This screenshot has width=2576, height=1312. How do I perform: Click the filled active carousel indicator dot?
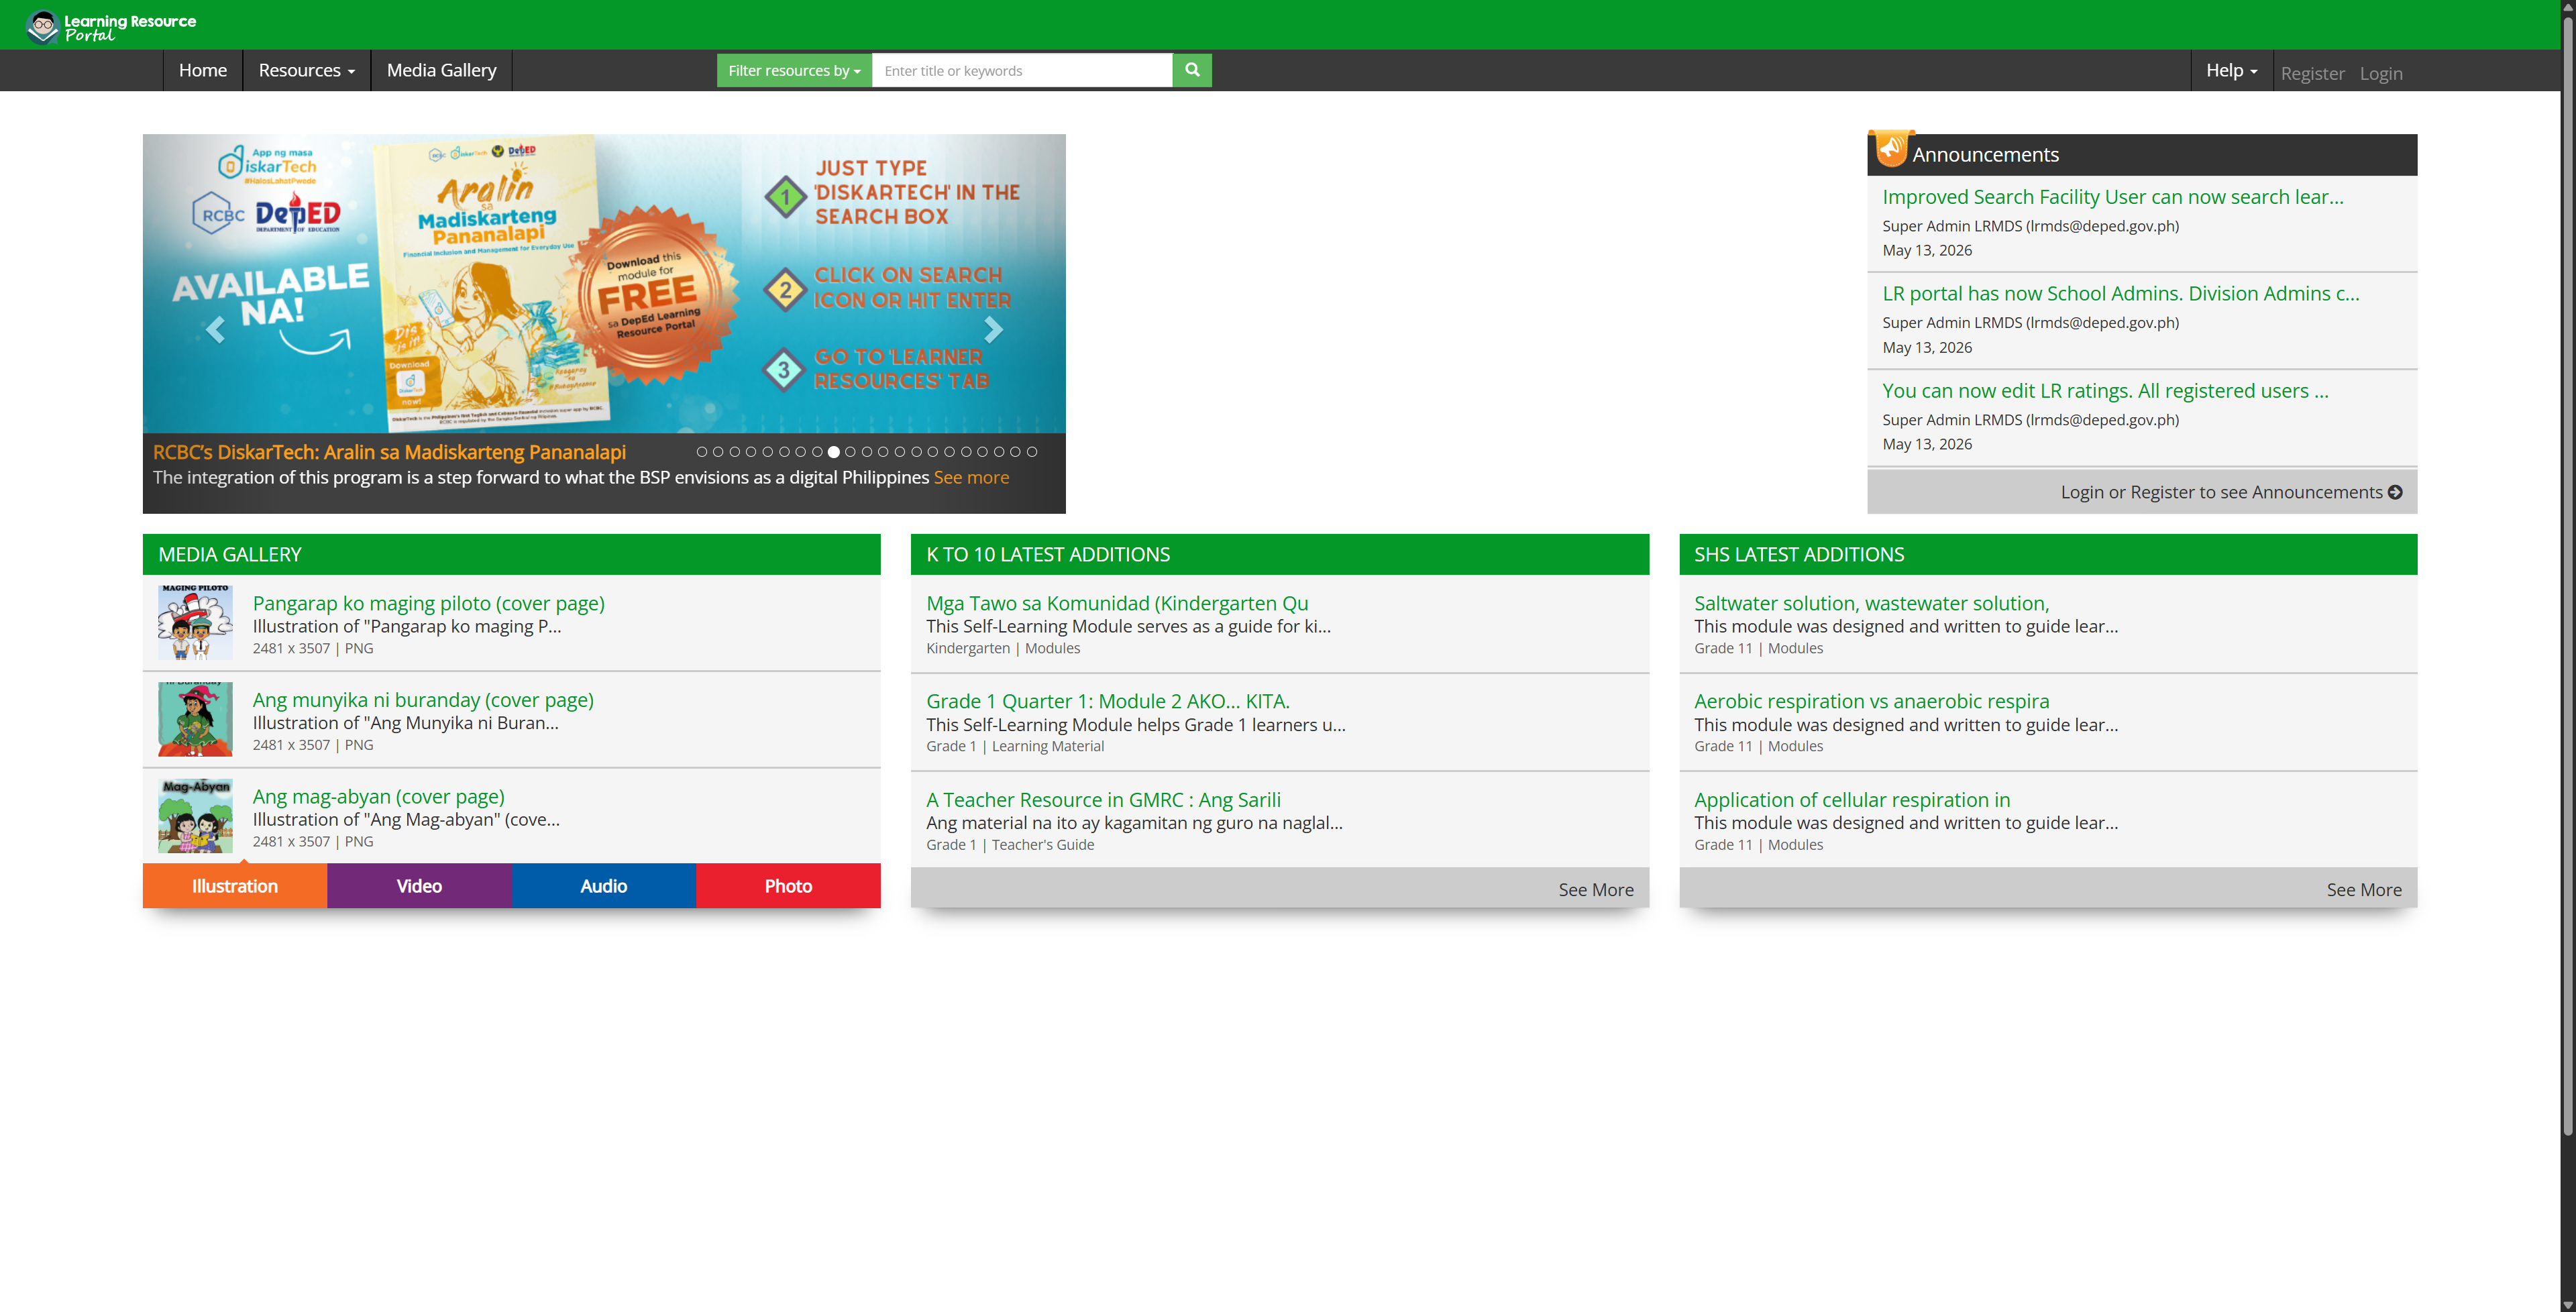pos(834,452)
